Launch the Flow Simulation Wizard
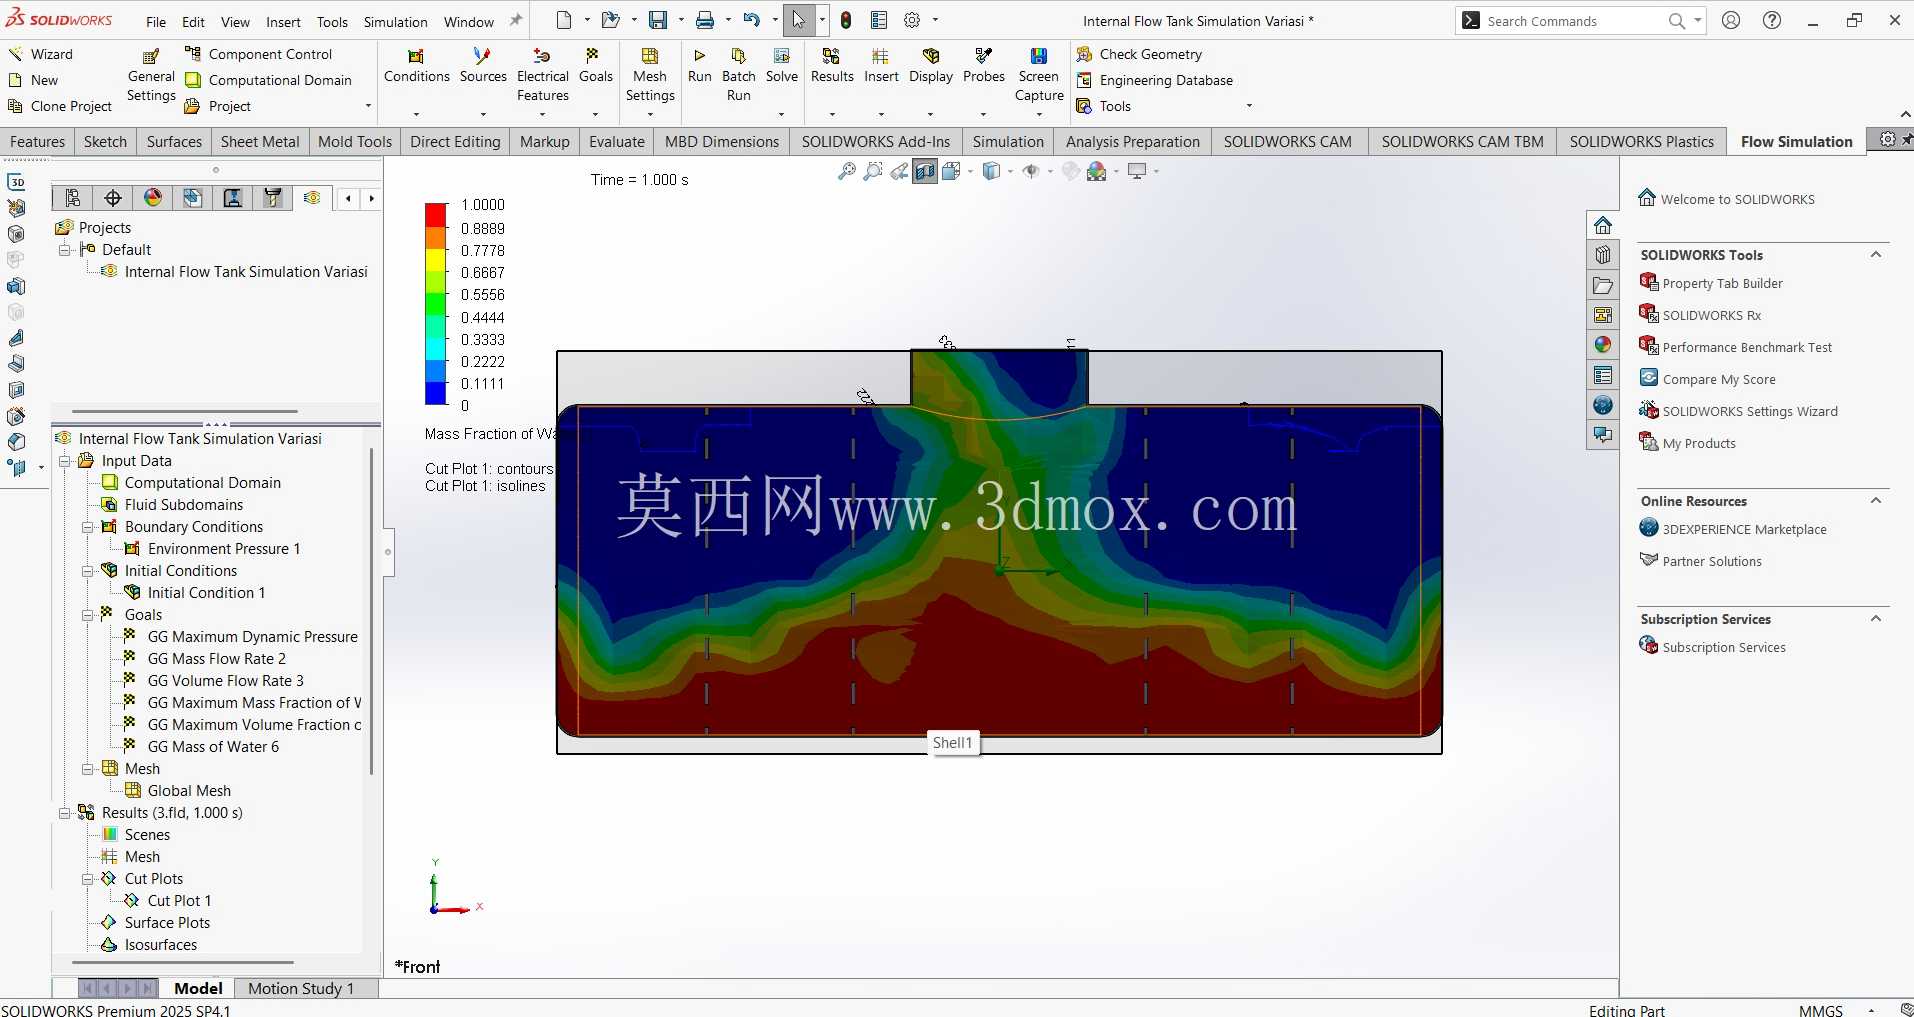The image size is (1914, 1017). coord(41,54)
